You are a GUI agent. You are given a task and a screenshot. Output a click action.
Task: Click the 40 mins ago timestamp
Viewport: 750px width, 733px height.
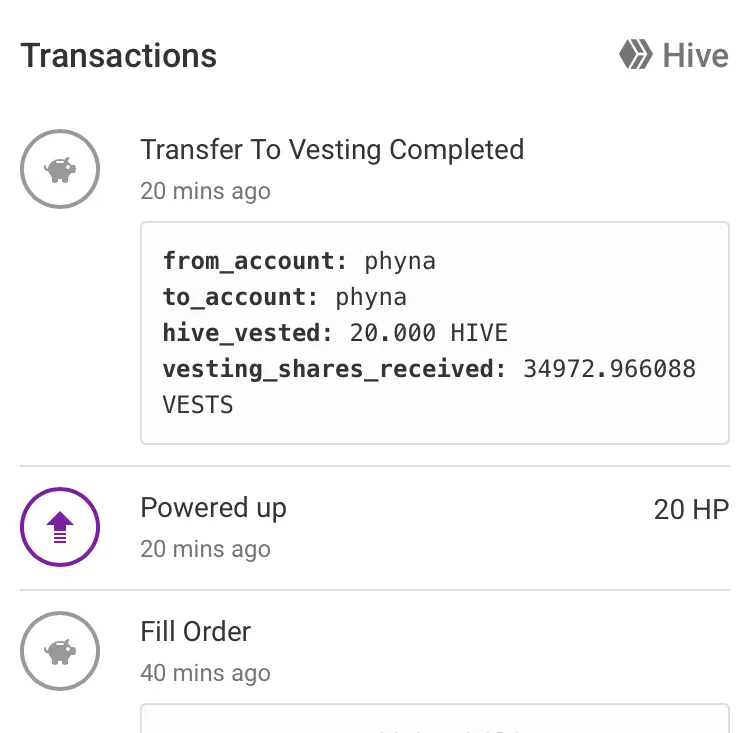[205, 673]
